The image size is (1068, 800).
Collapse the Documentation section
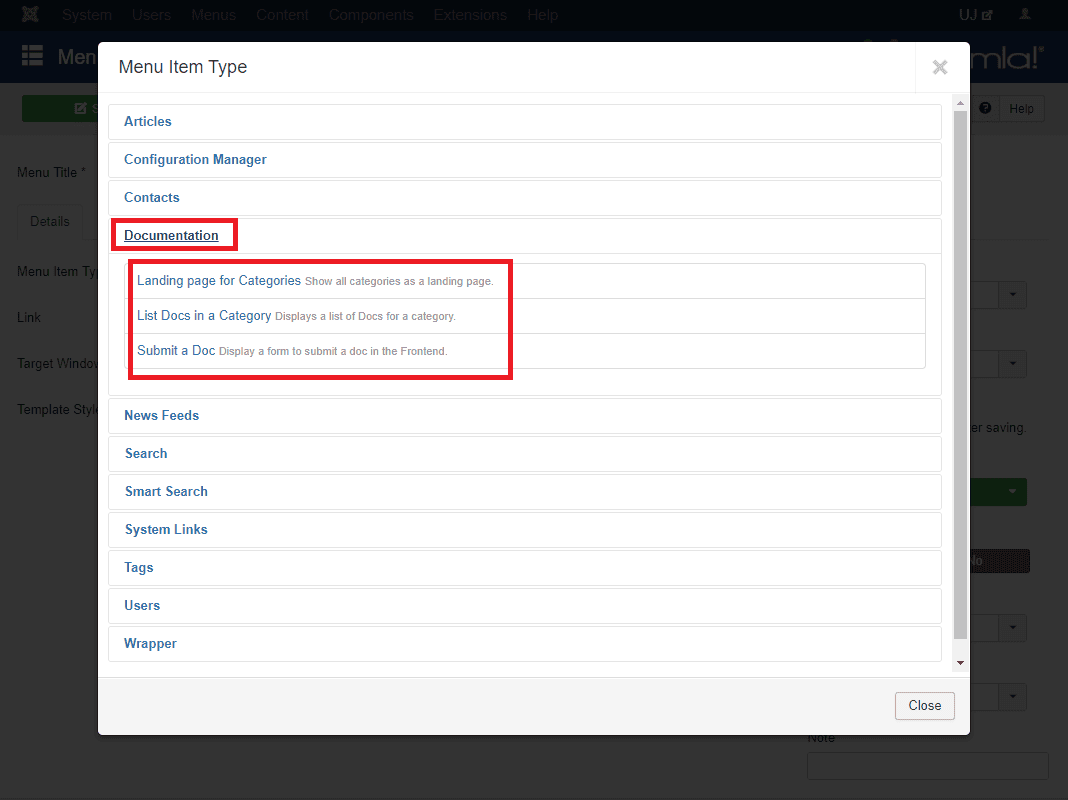171,236
